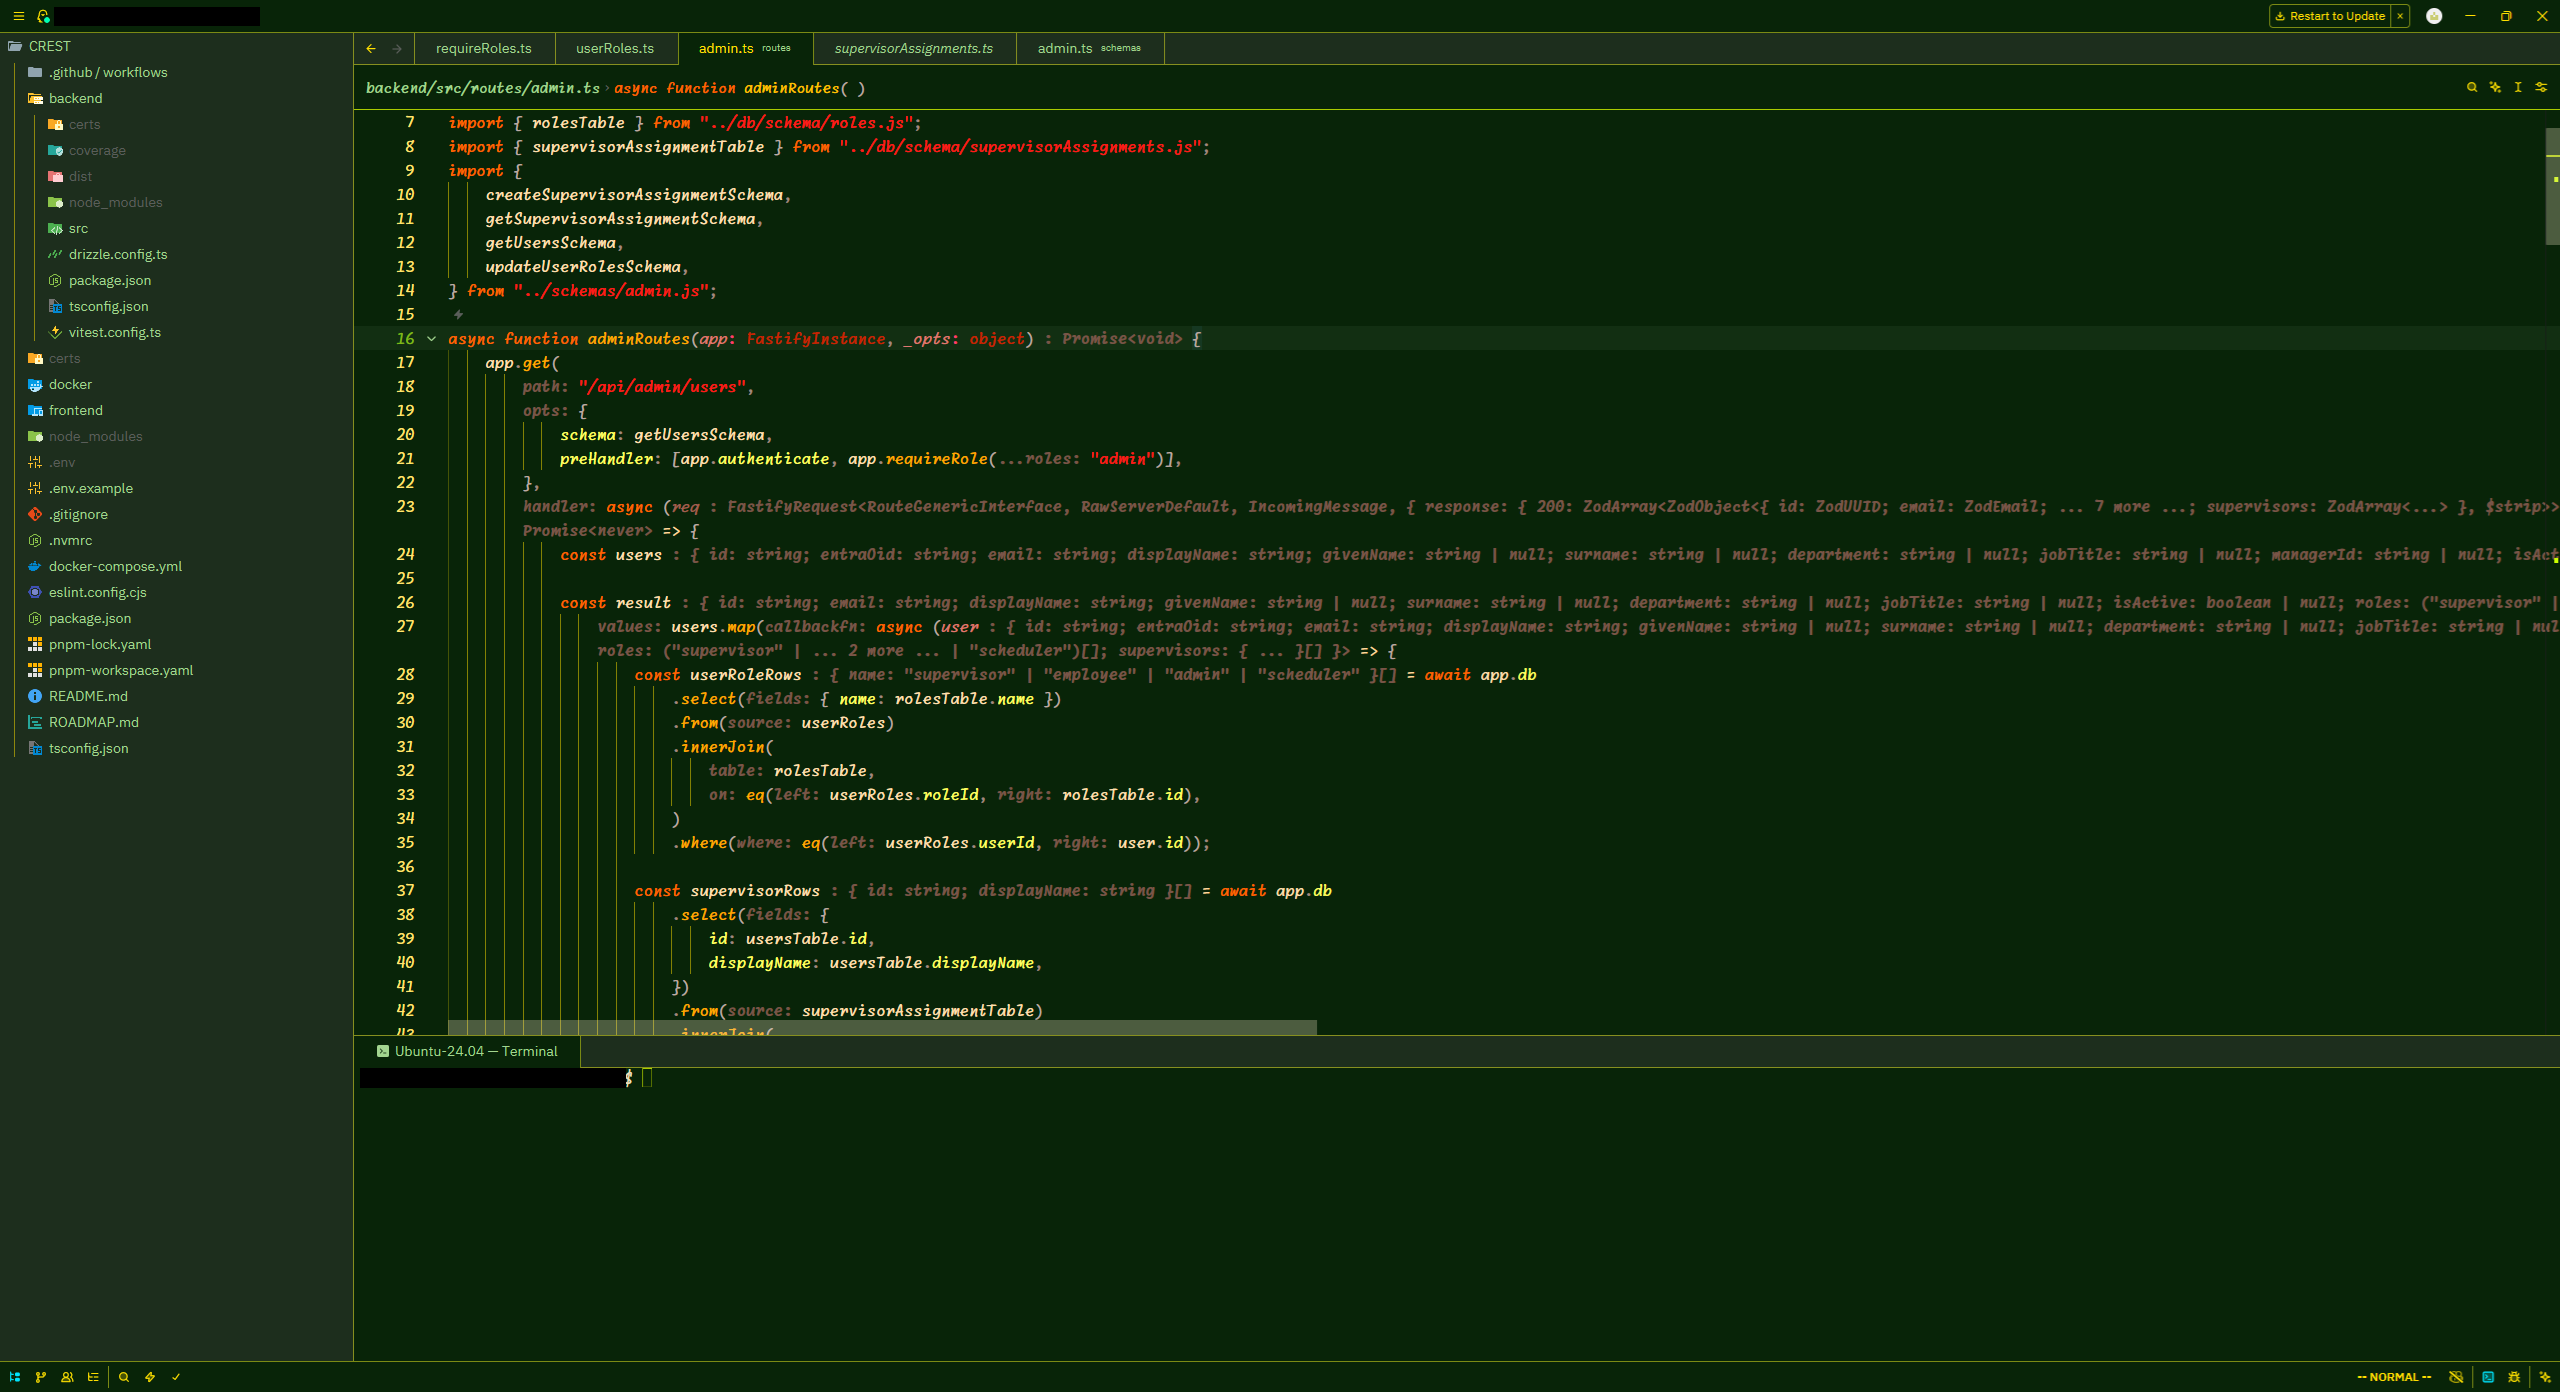Image resolution: width=2560 pixels, height=1392 pixels.
Task: Toggle edit predictions disabled icon
Action: [2456, 1377]
